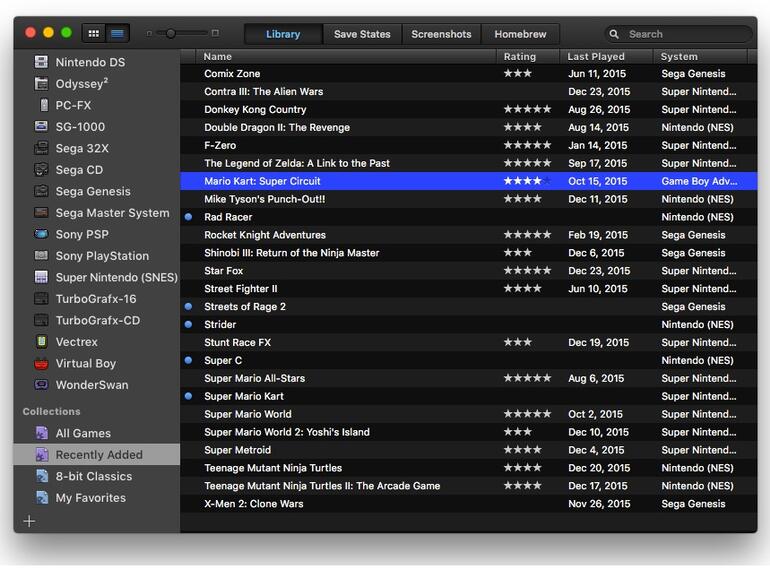
Task: Sort by the Rating column header
Action: pyautogui.click(x=528, y=56)
